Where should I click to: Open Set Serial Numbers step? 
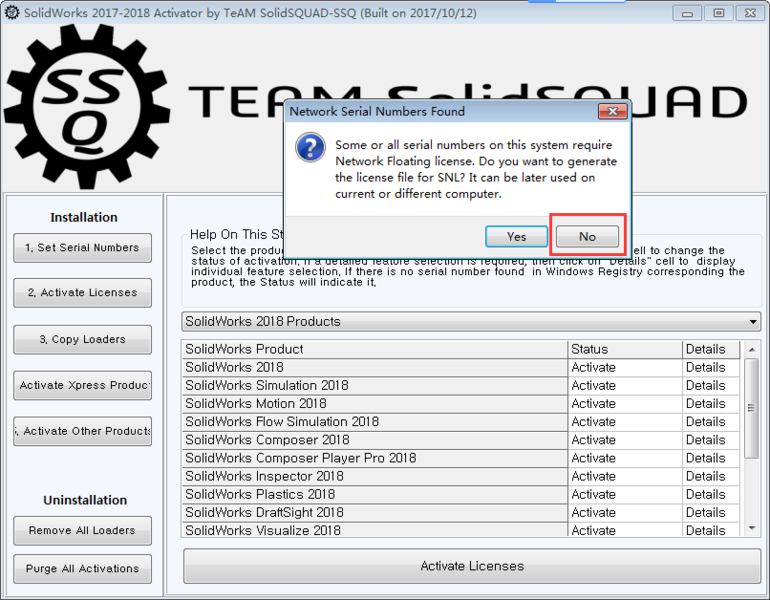pos(82,248)
